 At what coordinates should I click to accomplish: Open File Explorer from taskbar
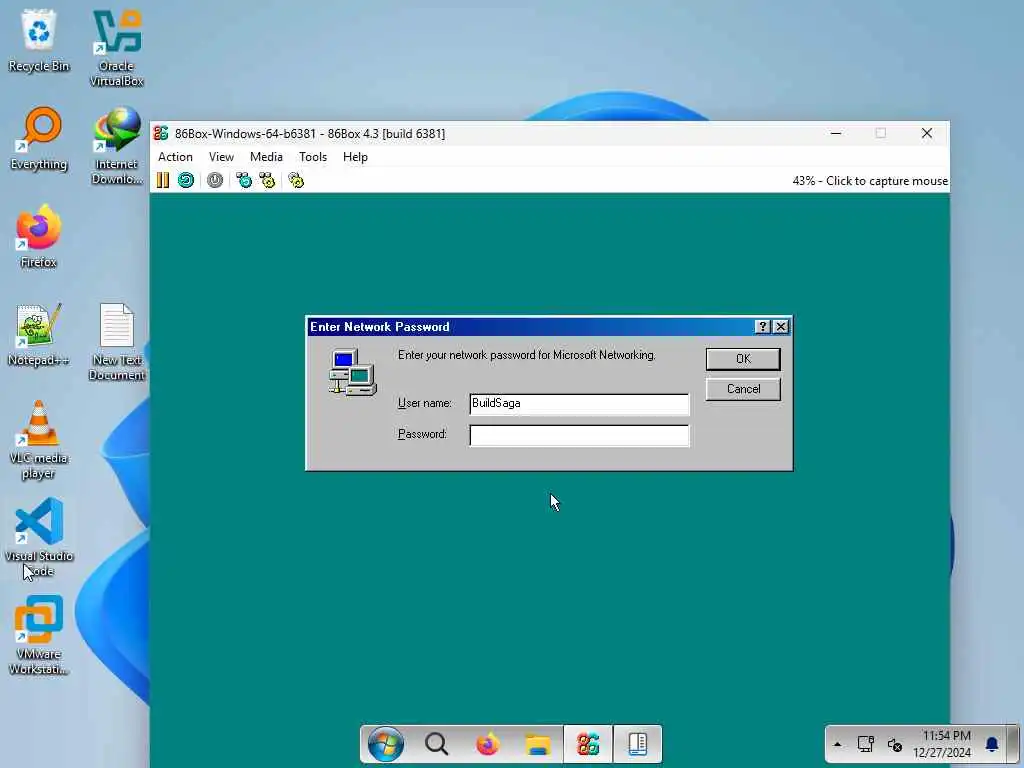pos(537,744)
